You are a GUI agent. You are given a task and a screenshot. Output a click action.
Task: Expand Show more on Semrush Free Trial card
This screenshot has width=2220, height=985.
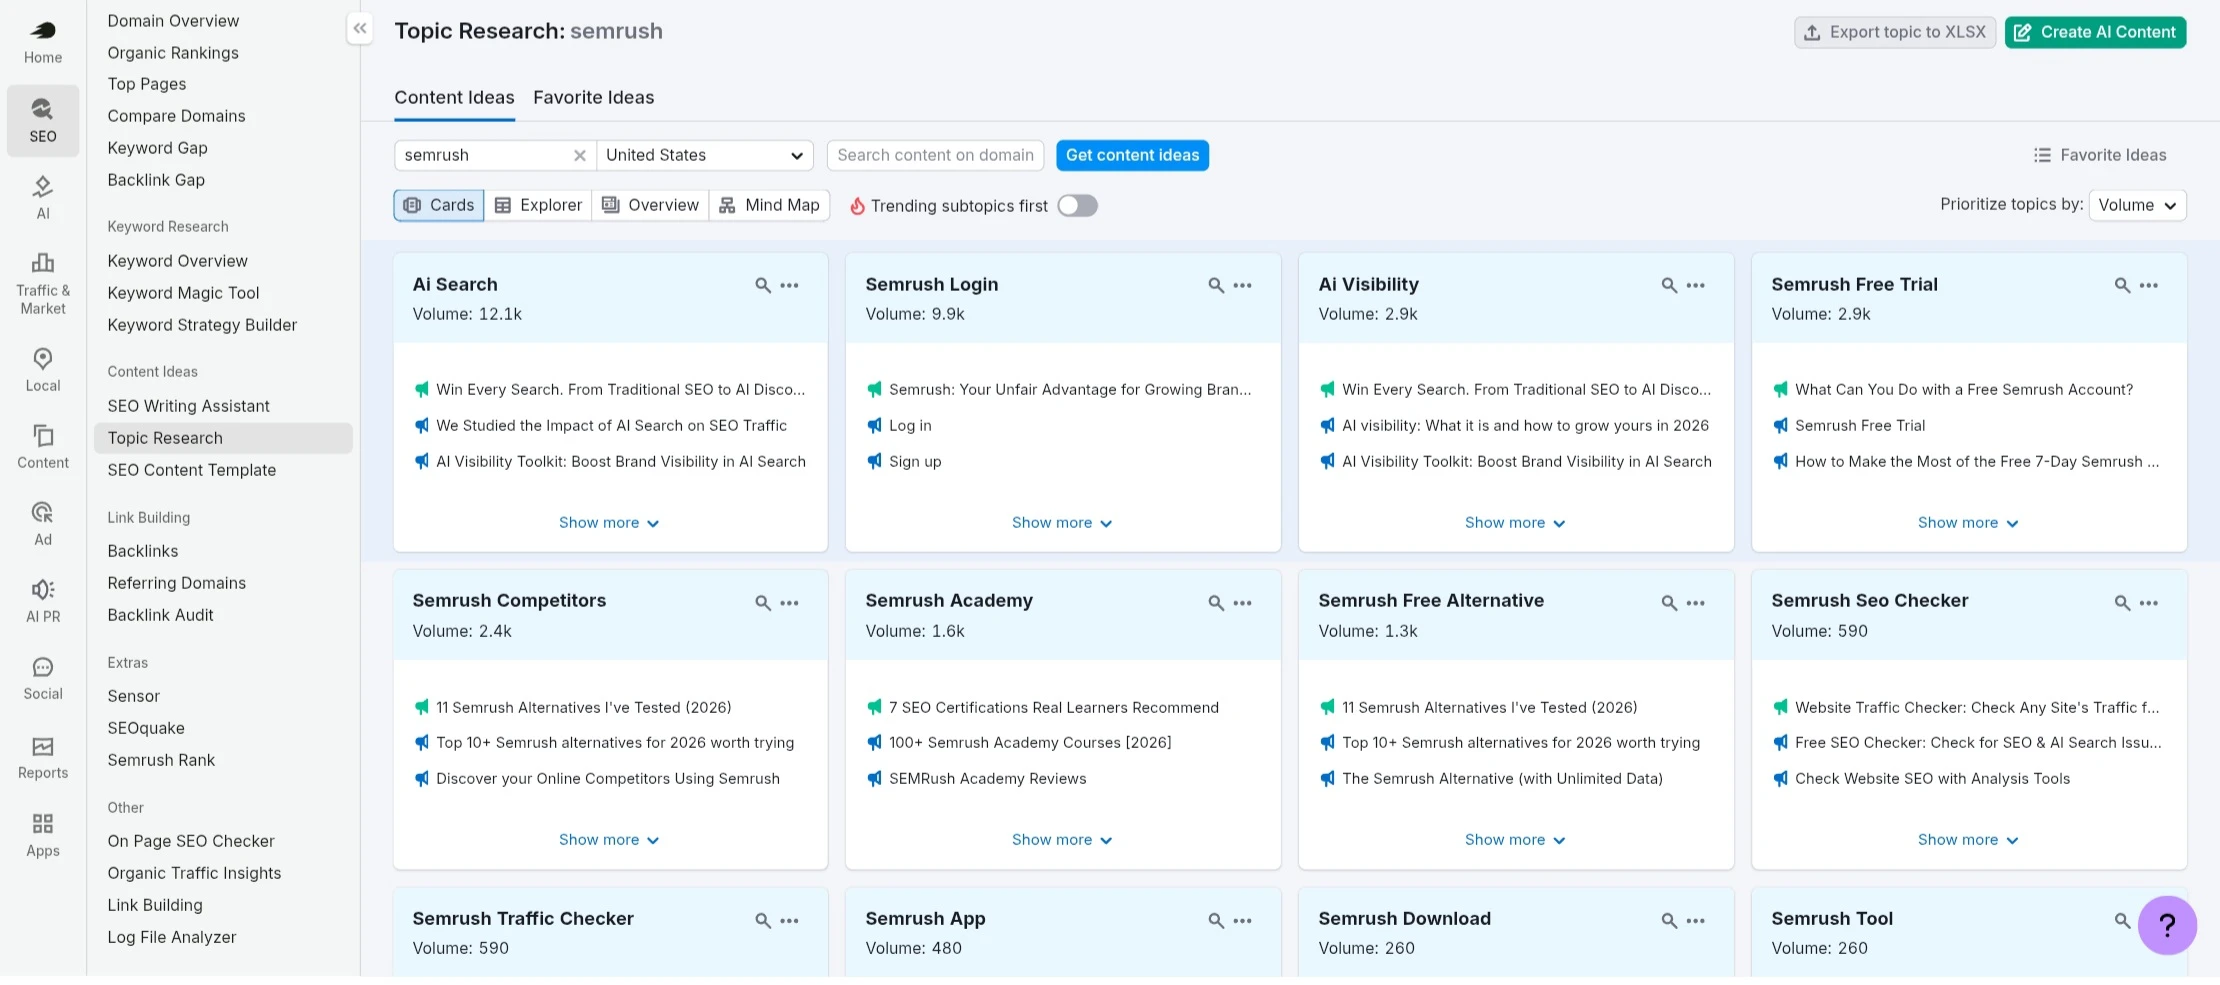point(1968,523)
